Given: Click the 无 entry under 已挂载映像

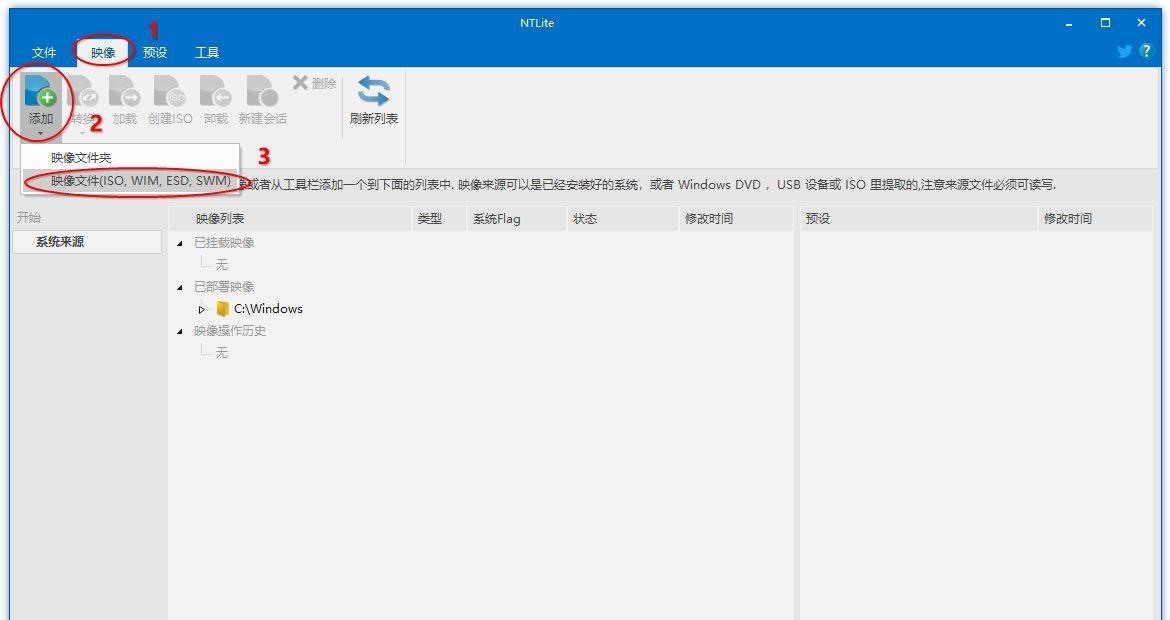Looking at the screenshot, I should click(x=222, y=265).
